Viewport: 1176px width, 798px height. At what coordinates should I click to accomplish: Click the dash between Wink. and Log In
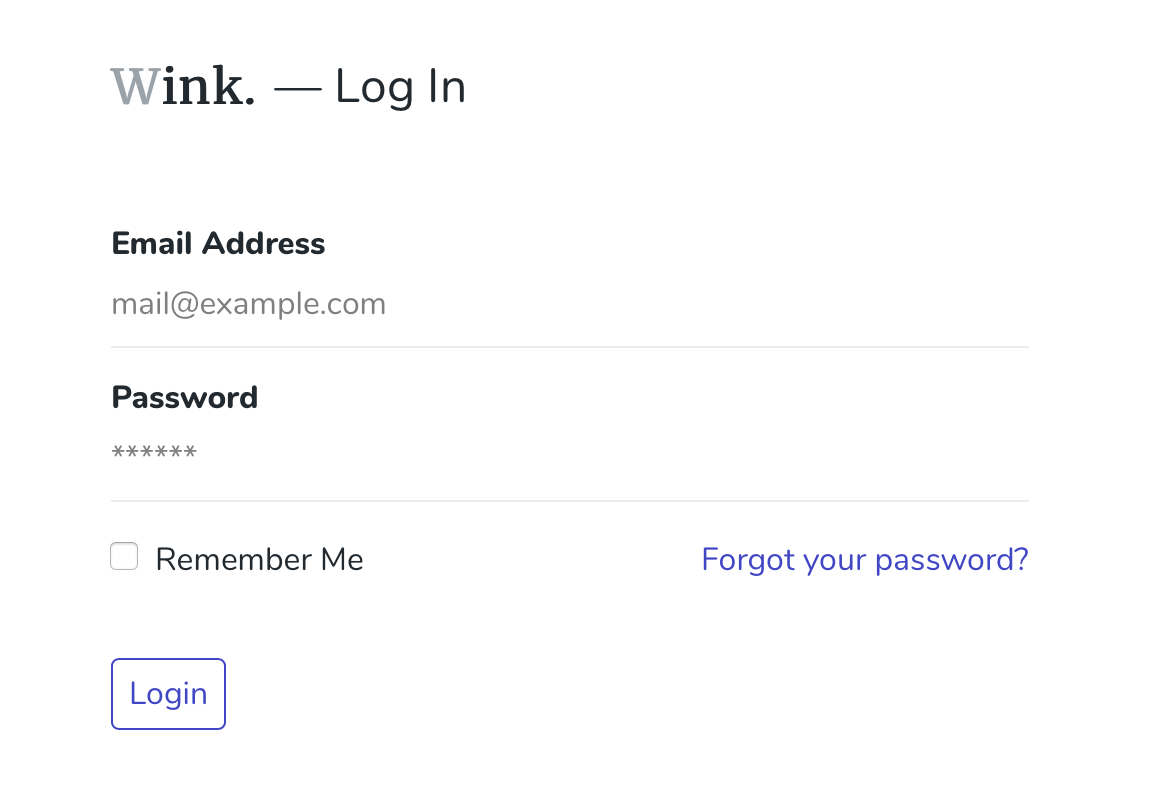click(x=297, y=89)
